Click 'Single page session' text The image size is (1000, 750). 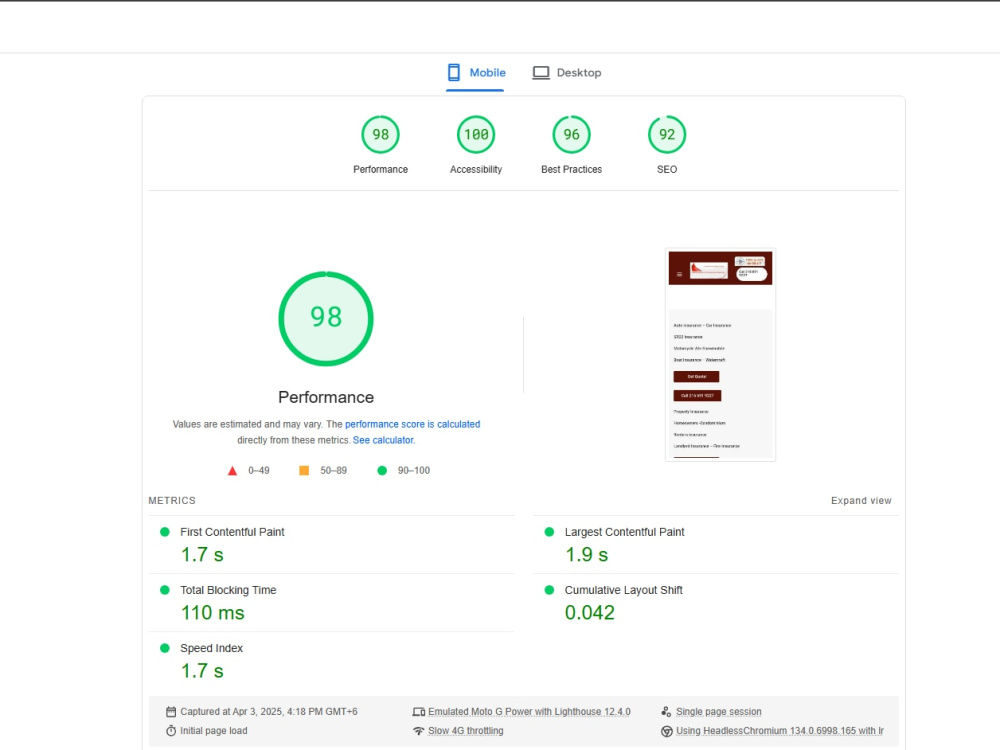click(719, 712)
